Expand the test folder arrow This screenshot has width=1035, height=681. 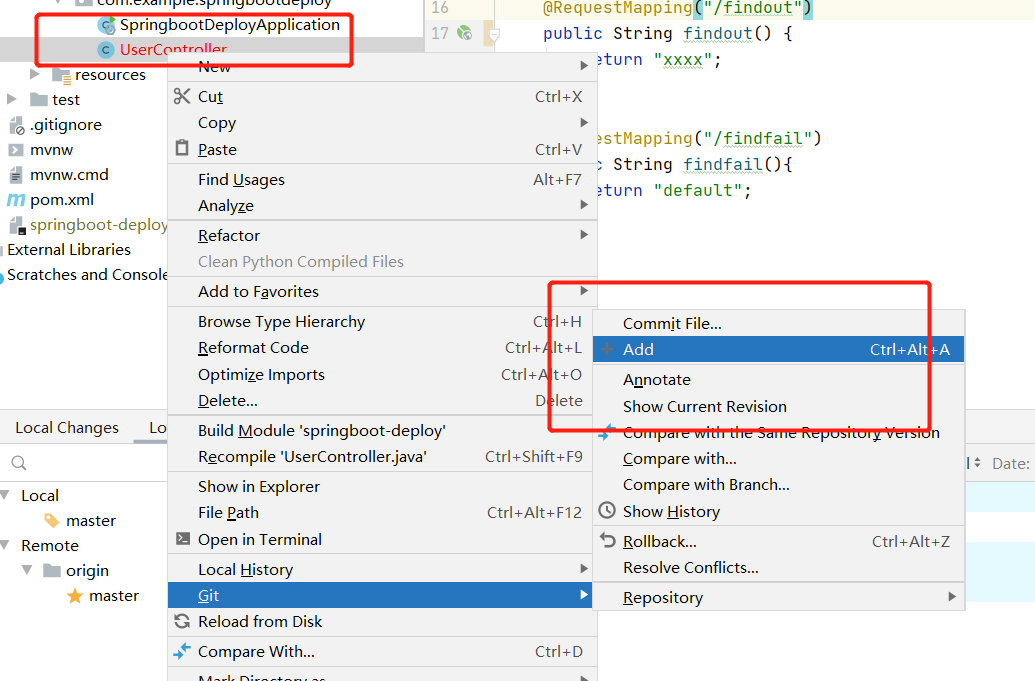coord(11,99)
